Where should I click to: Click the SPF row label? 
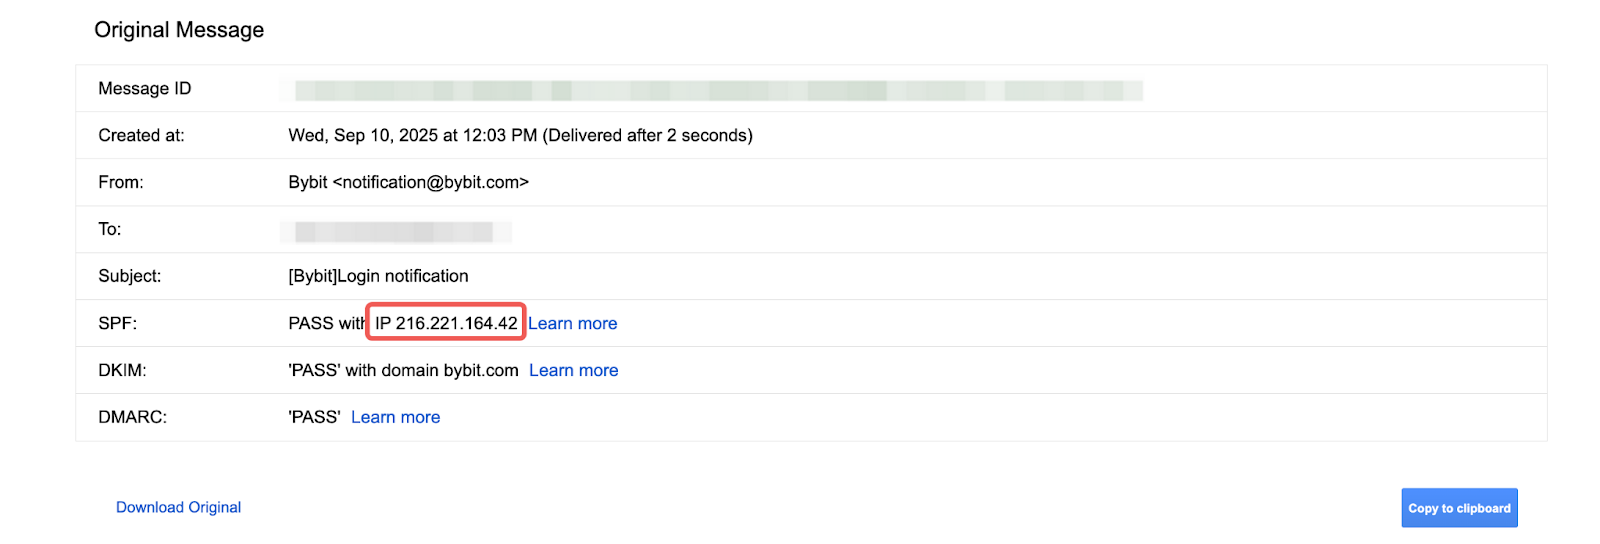click(x=117, y=323)
